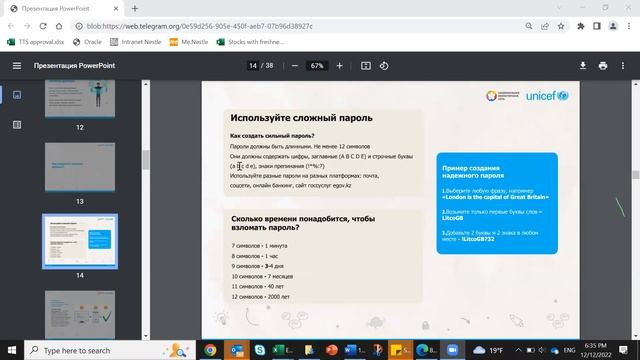Click thumbnail panel scroll up arrow
This screenshot has width=640, height=360.
pos(146,84)
